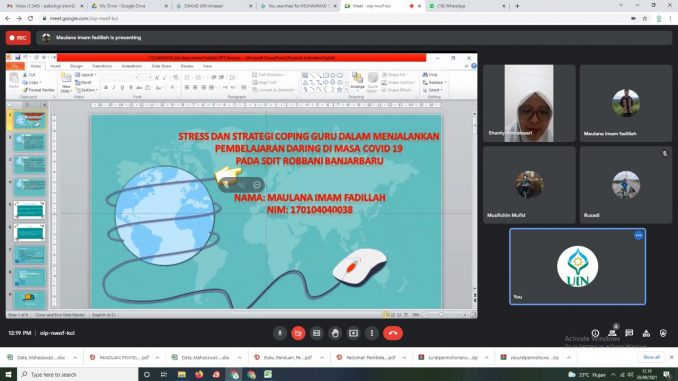Open Firefox from the taskbar
This screenshot has width=678, height=381.
199,375
